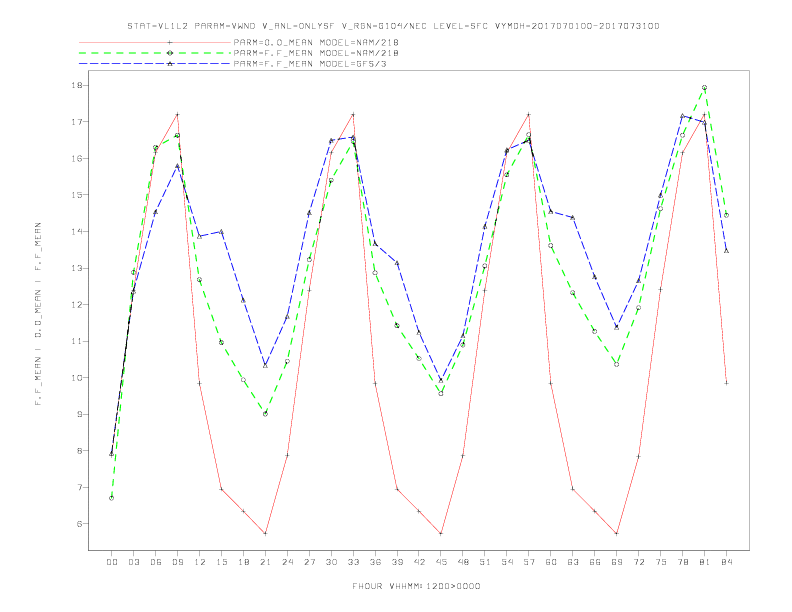Click x-axis forecast hour label 39
The width and height of the screenshot is (792, 612).
pyautogui.click(x=397, y=562)
